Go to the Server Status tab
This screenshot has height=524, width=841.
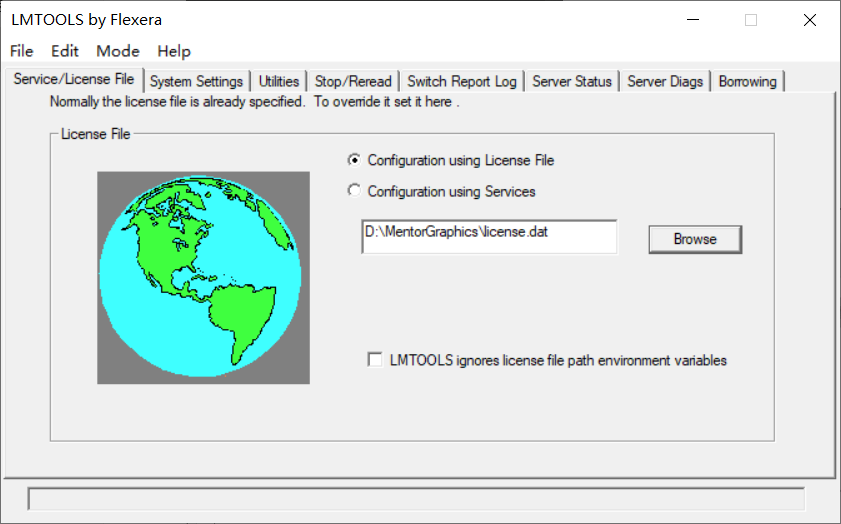[x=572, y=82]
